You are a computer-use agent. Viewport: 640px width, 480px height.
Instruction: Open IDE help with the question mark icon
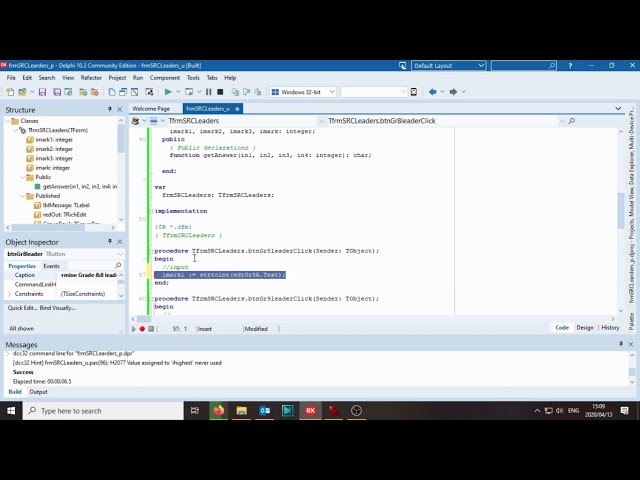570,66
